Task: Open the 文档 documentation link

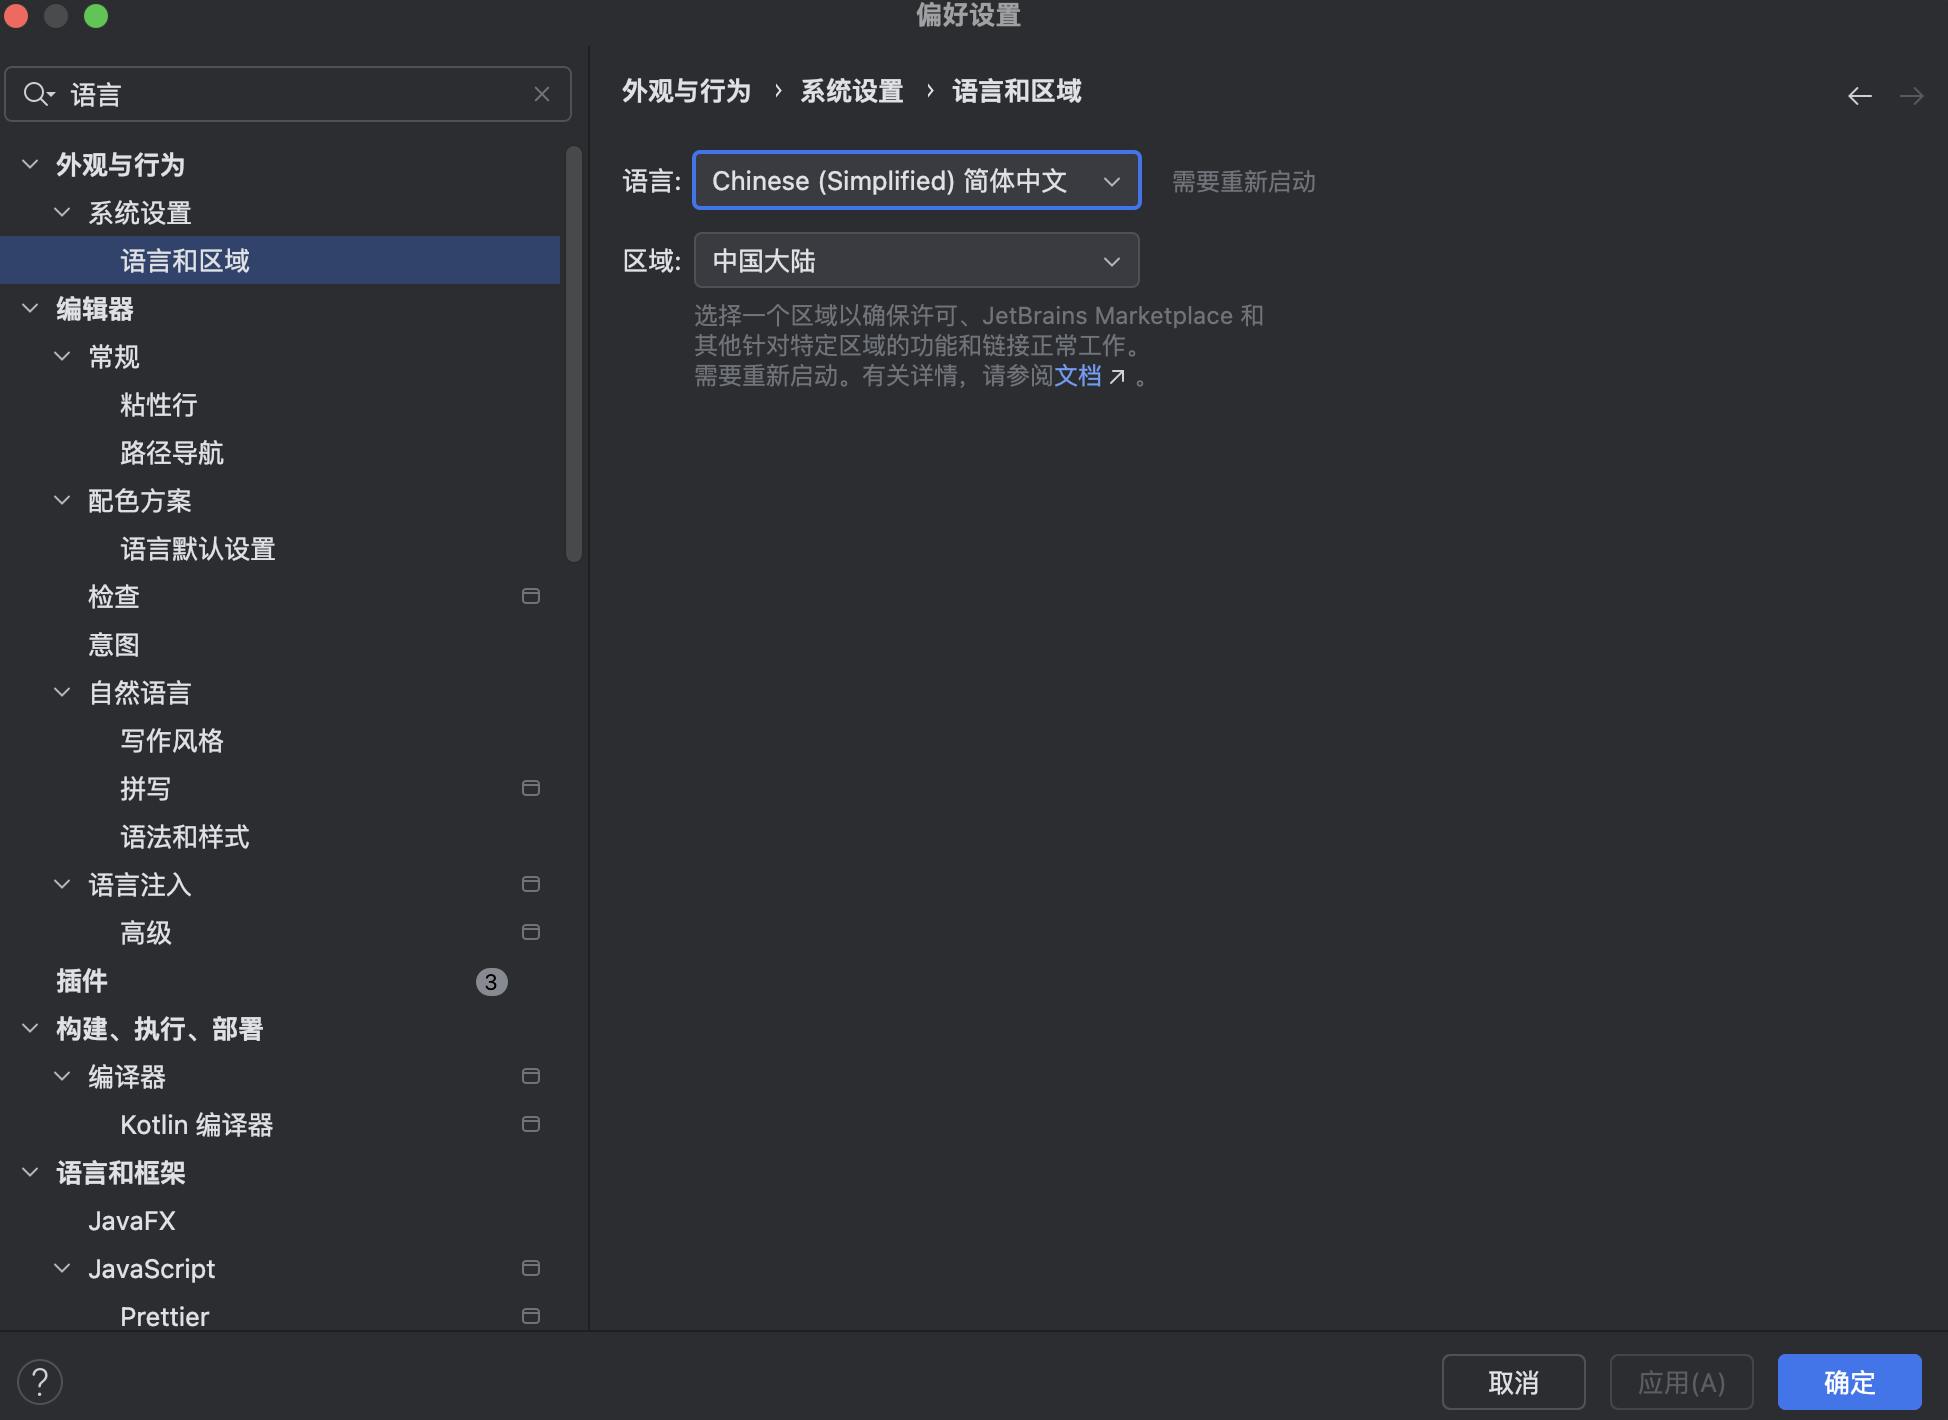Action: tap(1080, 376)
